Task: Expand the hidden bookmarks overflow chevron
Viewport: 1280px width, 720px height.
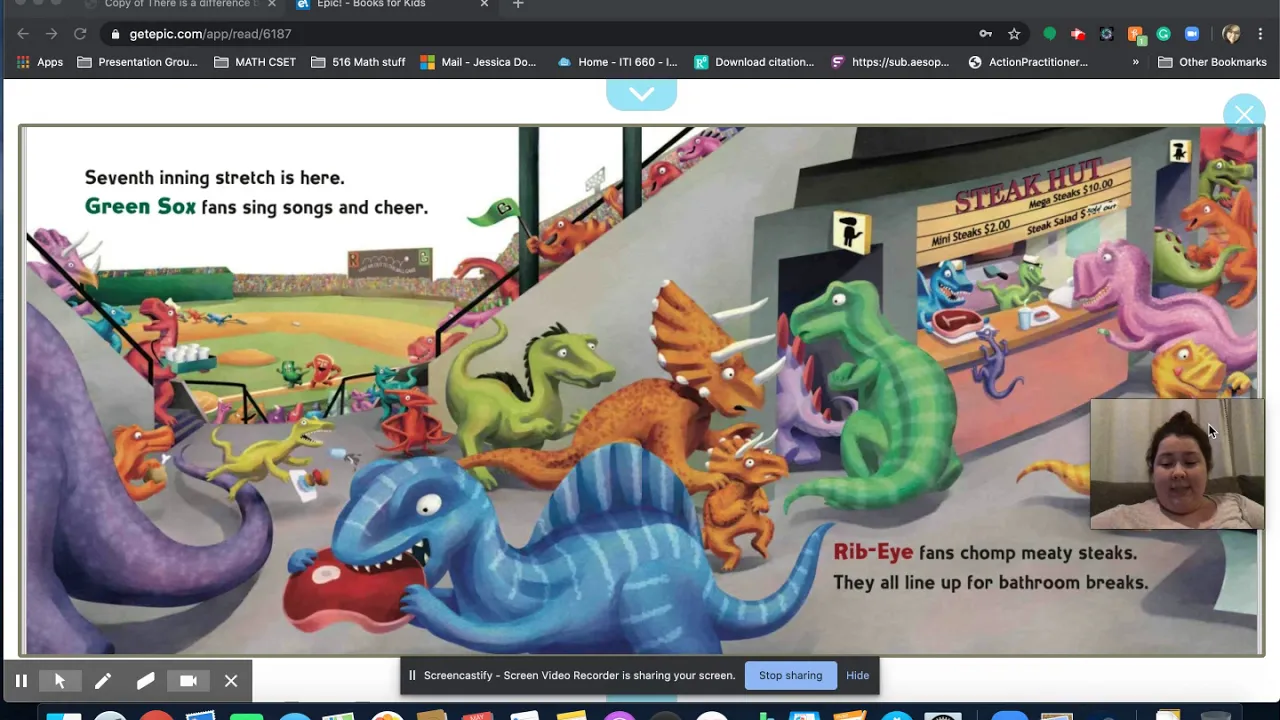Action: [x=1135, y=62]
